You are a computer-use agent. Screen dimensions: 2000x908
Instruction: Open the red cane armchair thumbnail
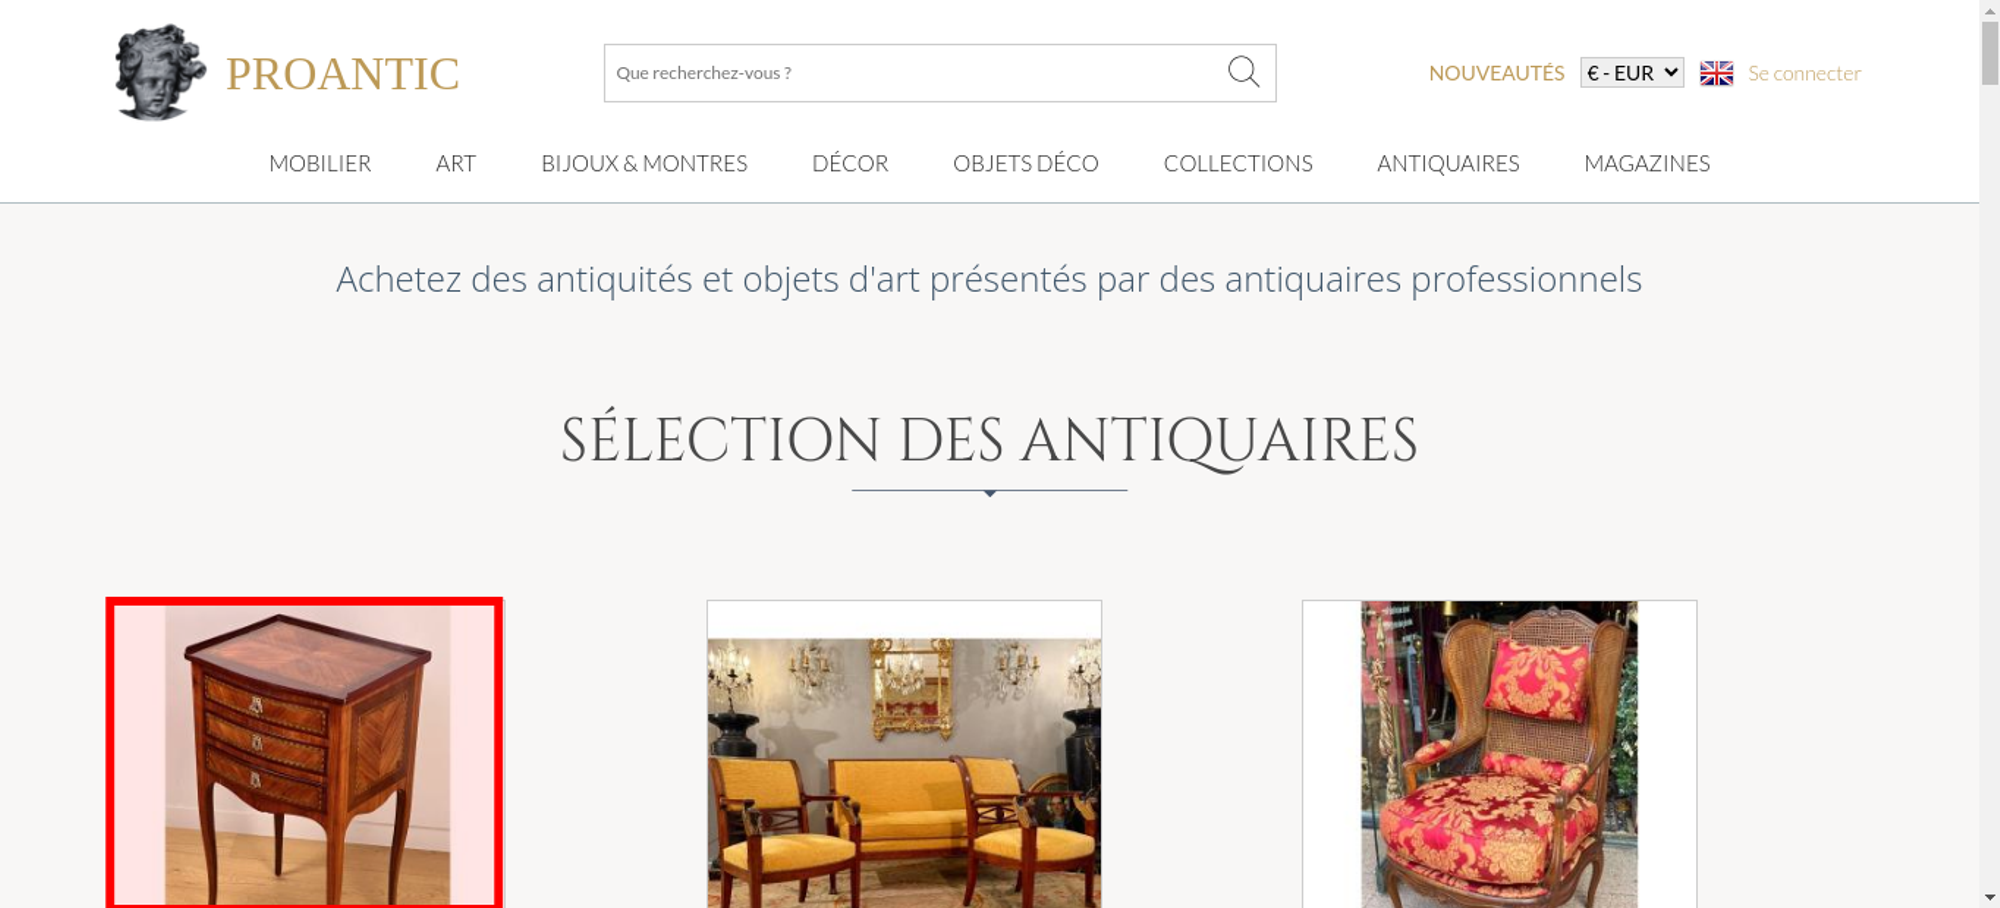(x=1499, y=754)
